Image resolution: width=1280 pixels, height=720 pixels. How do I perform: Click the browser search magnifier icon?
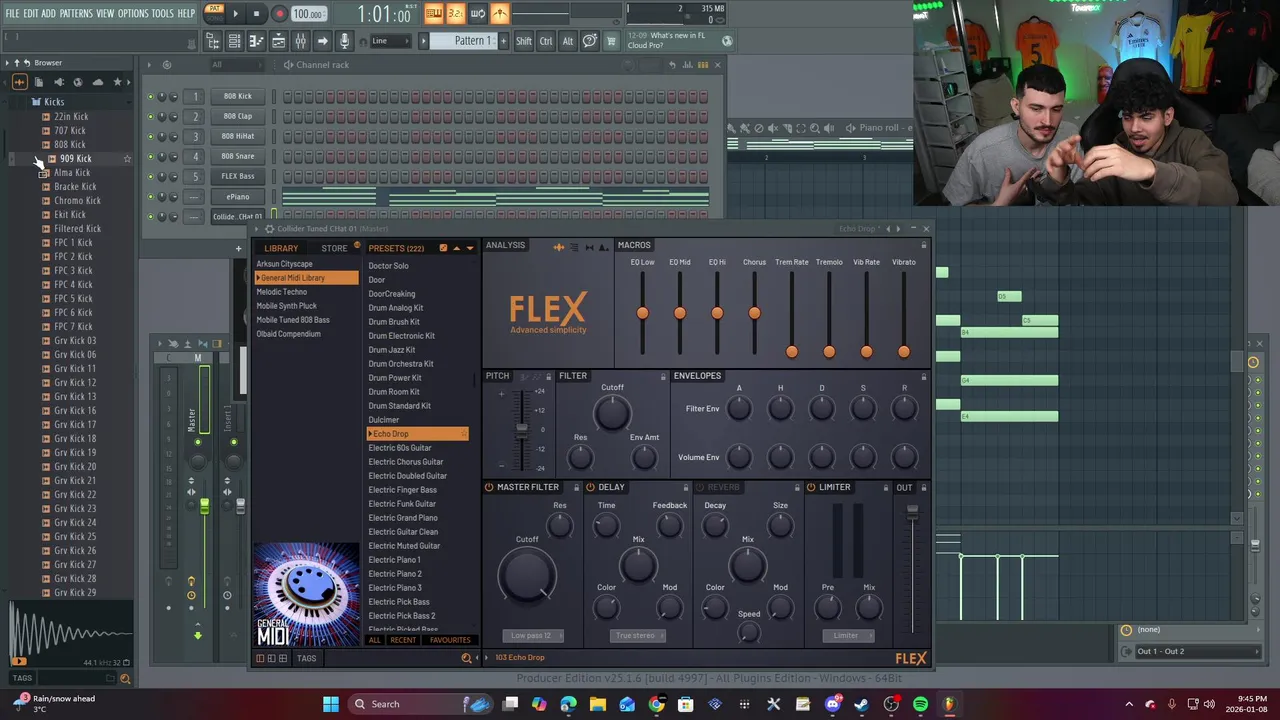coord(125,679)
